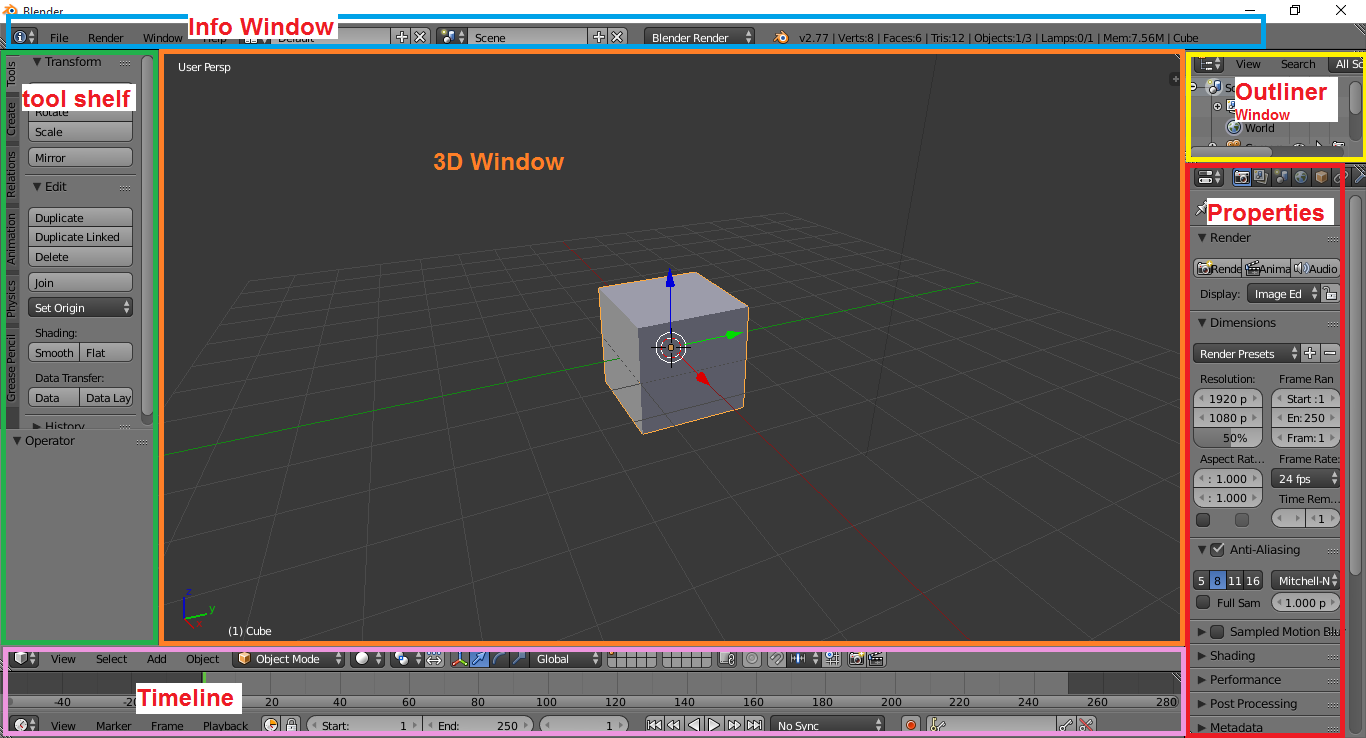The height and width of the screenshot is (738, 1366).
Task: Click the OpenGL render image icon
Action: 857,659
